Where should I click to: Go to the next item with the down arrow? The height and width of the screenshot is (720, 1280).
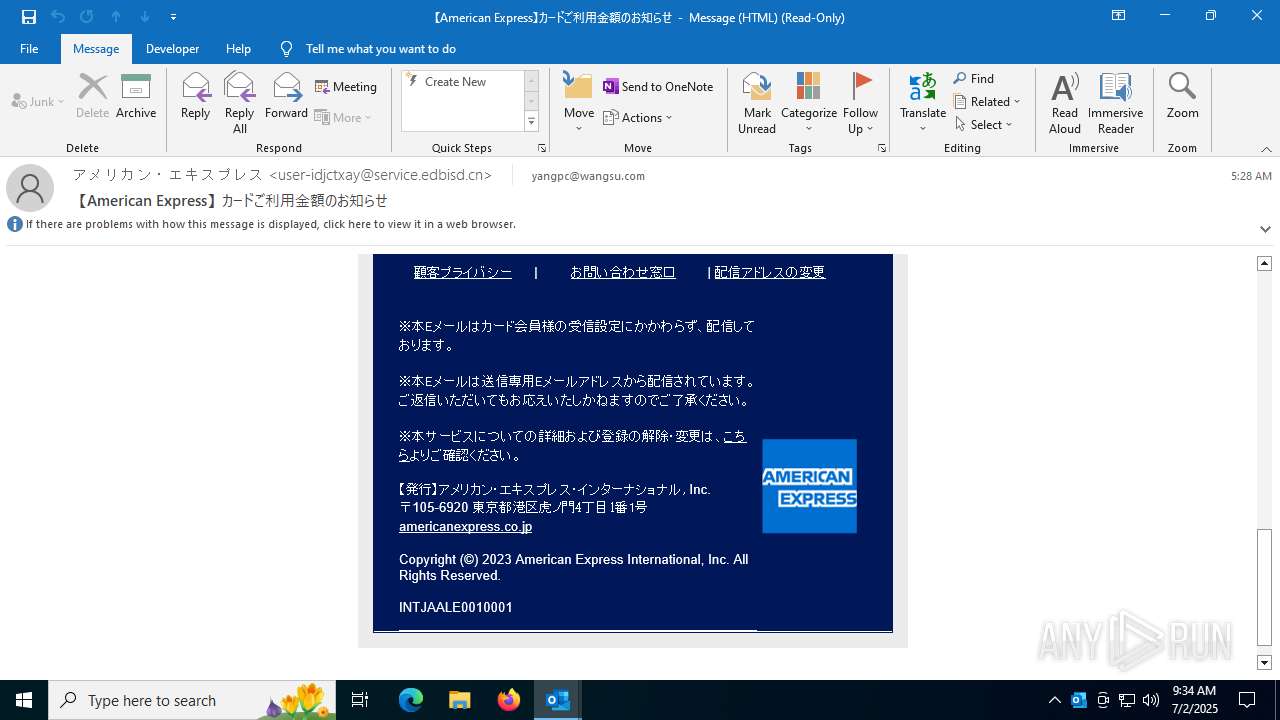click(x=145, y=17)
